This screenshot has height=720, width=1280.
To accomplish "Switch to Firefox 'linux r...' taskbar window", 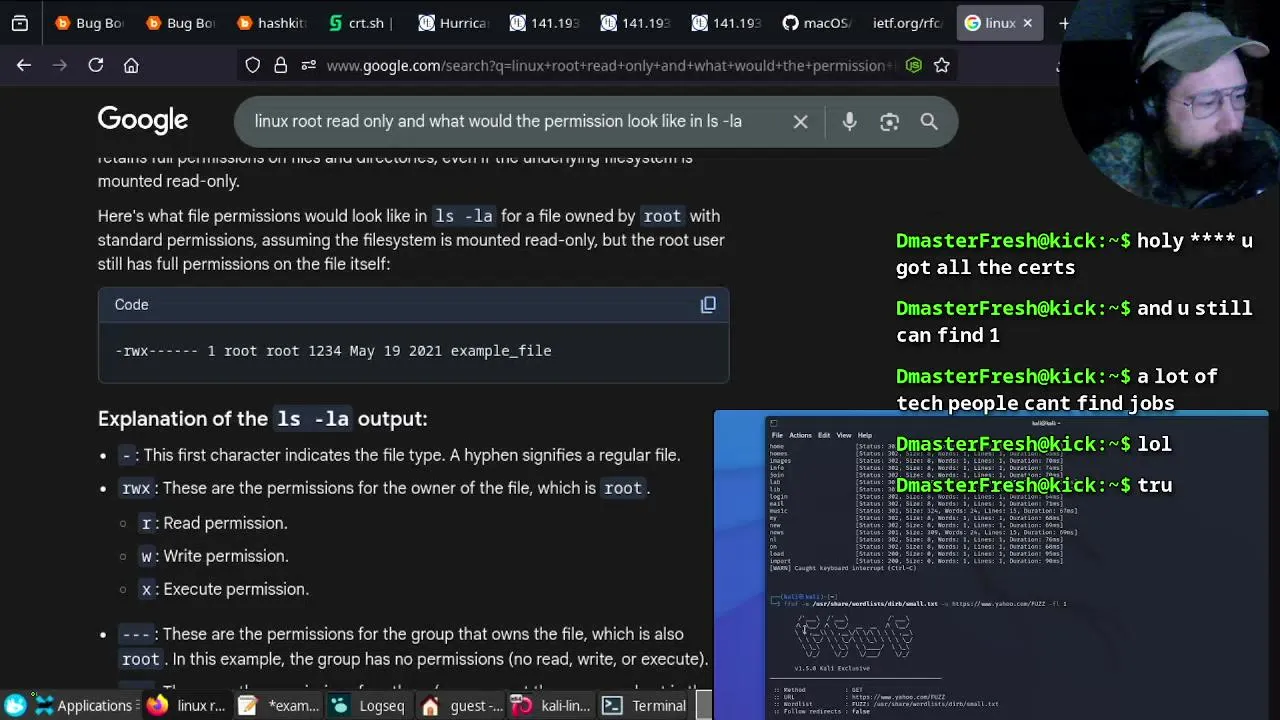I will (186, 705).
